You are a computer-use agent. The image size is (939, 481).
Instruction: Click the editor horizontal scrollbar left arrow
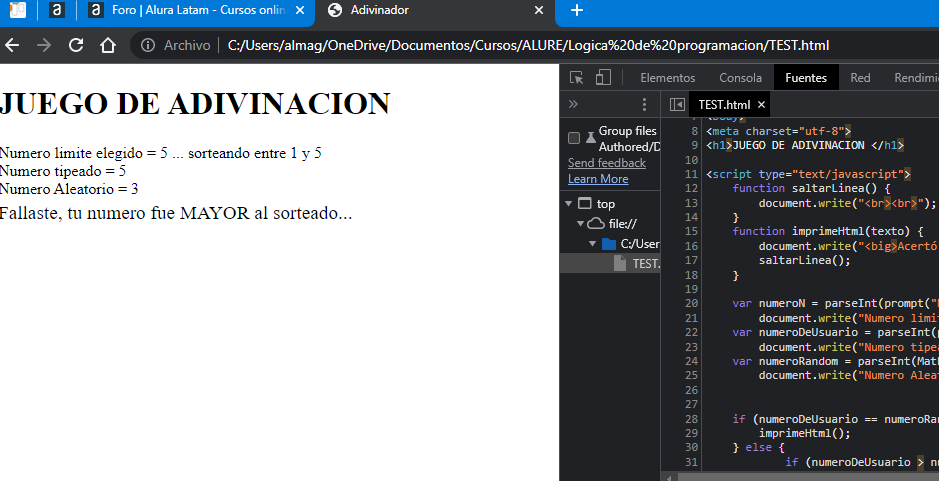tap(670, 477)
